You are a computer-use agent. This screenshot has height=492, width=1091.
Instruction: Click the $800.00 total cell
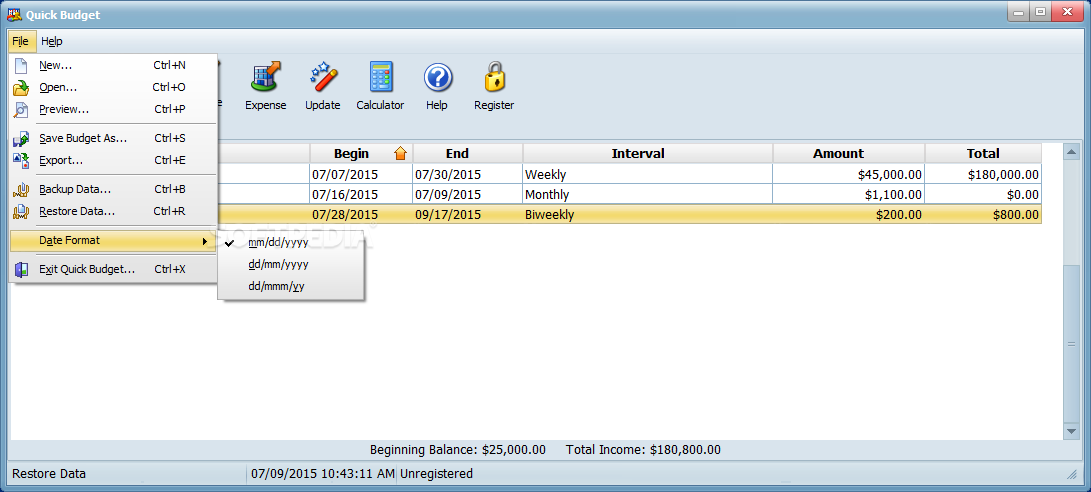pyautogui.click(x=983, y=215)
